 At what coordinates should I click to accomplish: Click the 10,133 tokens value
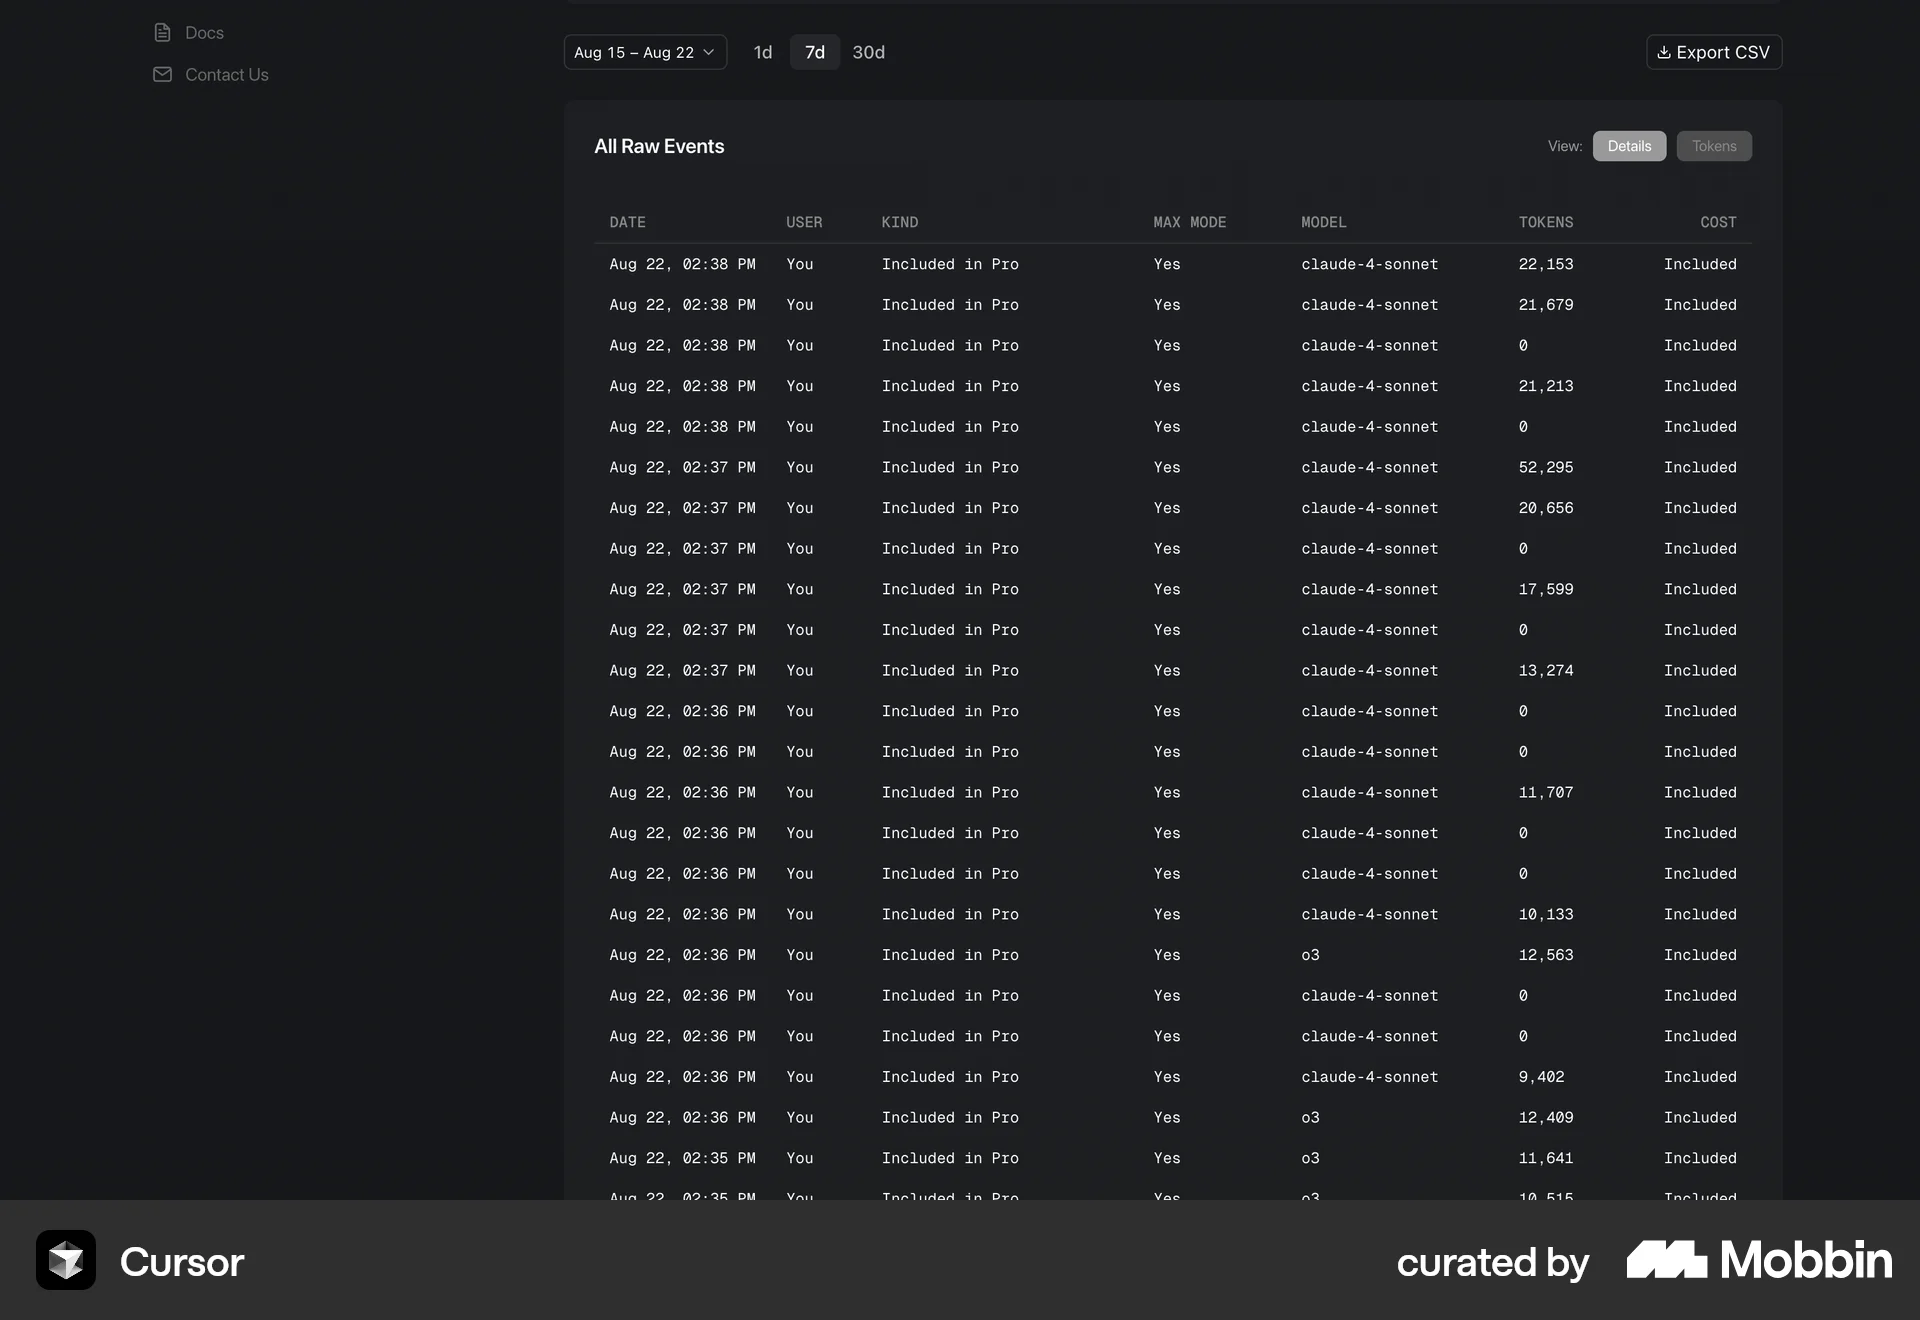click(x=1545, y=914)
